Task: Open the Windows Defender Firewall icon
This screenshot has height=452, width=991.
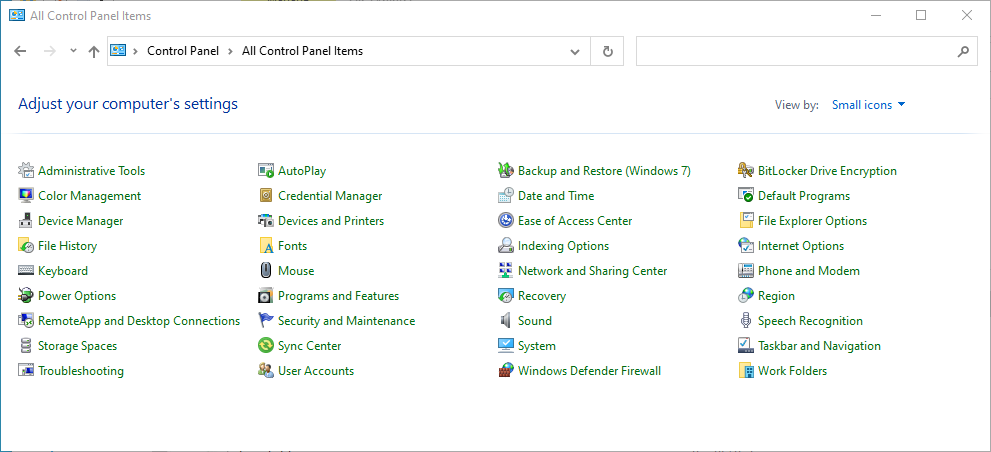Action: coord(506,371)
